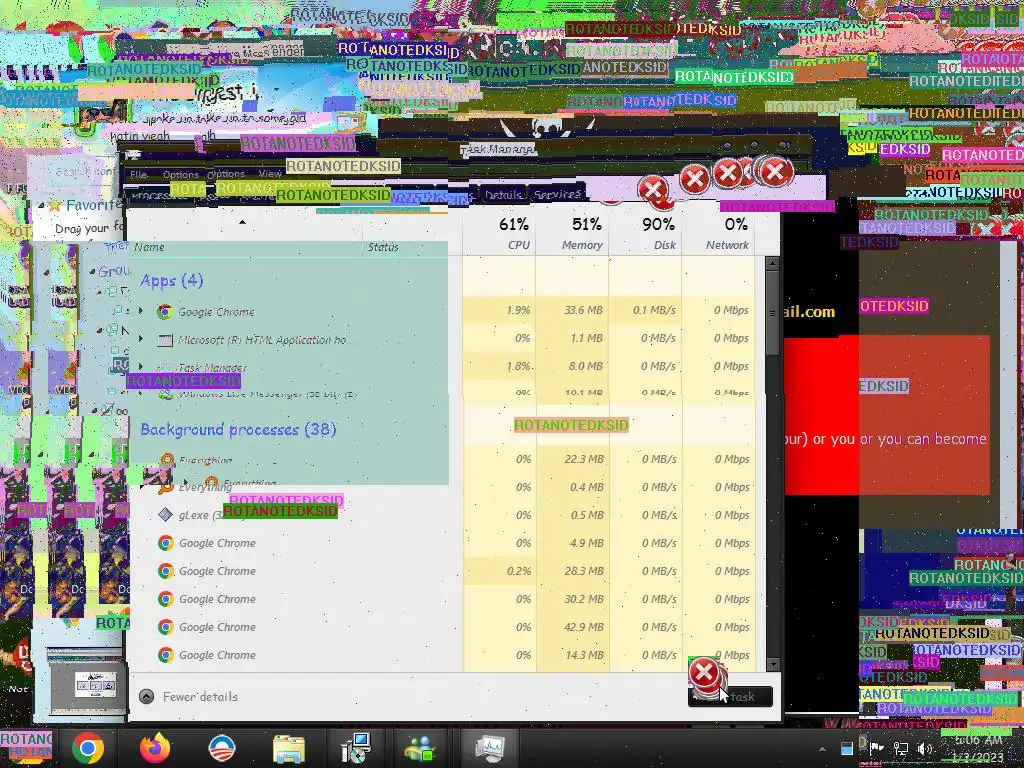Select the Task Manager row under Apps

[x=442, y=366]
